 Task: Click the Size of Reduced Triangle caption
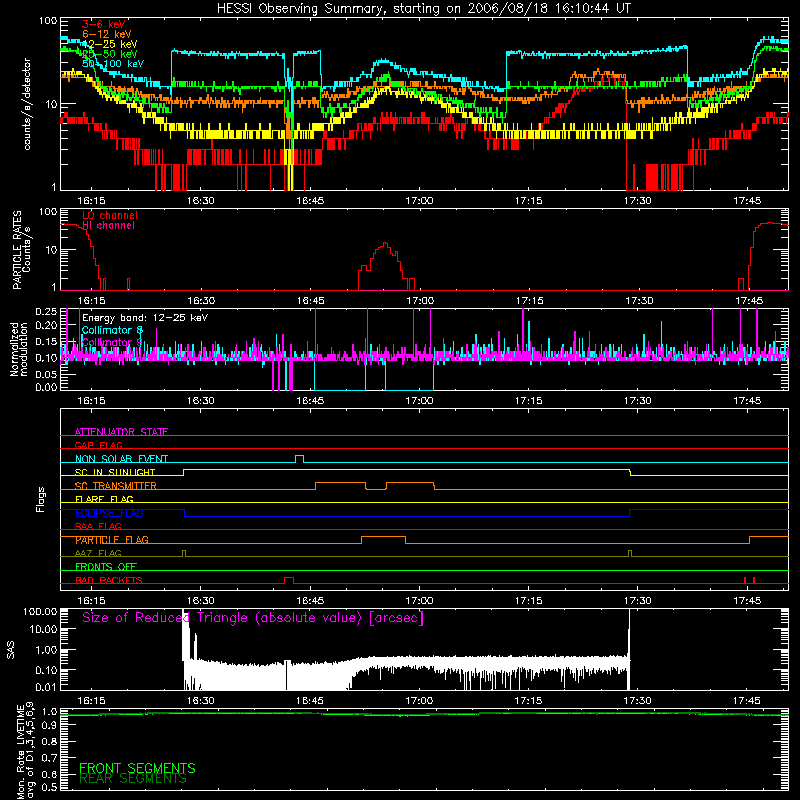point(253,618)
